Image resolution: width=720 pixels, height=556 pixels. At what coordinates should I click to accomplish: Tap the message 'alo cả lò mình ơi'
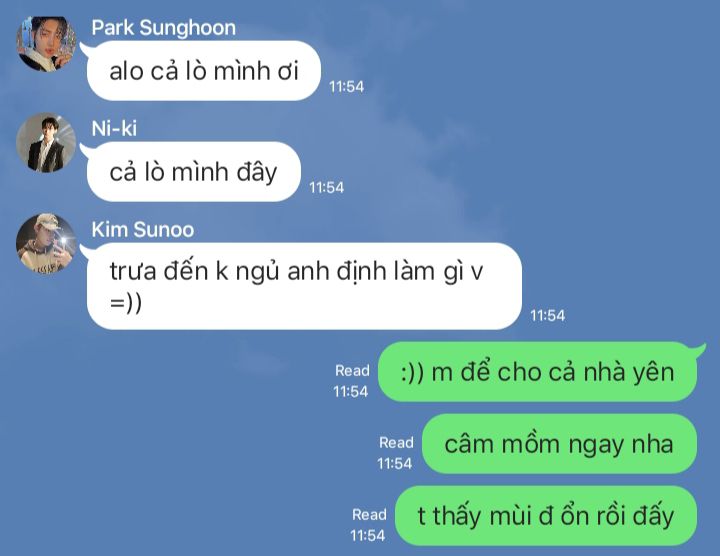tap(203, 71)
